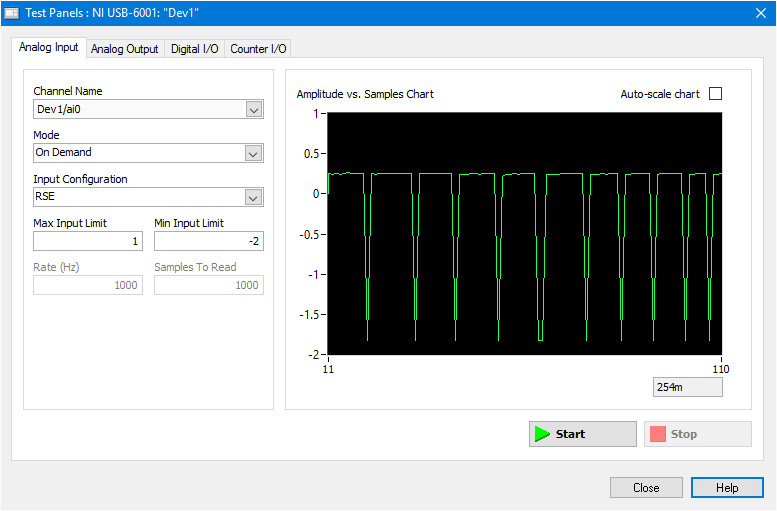
Task: Switch to the Analog Output tab
Action: coord(124,49)
